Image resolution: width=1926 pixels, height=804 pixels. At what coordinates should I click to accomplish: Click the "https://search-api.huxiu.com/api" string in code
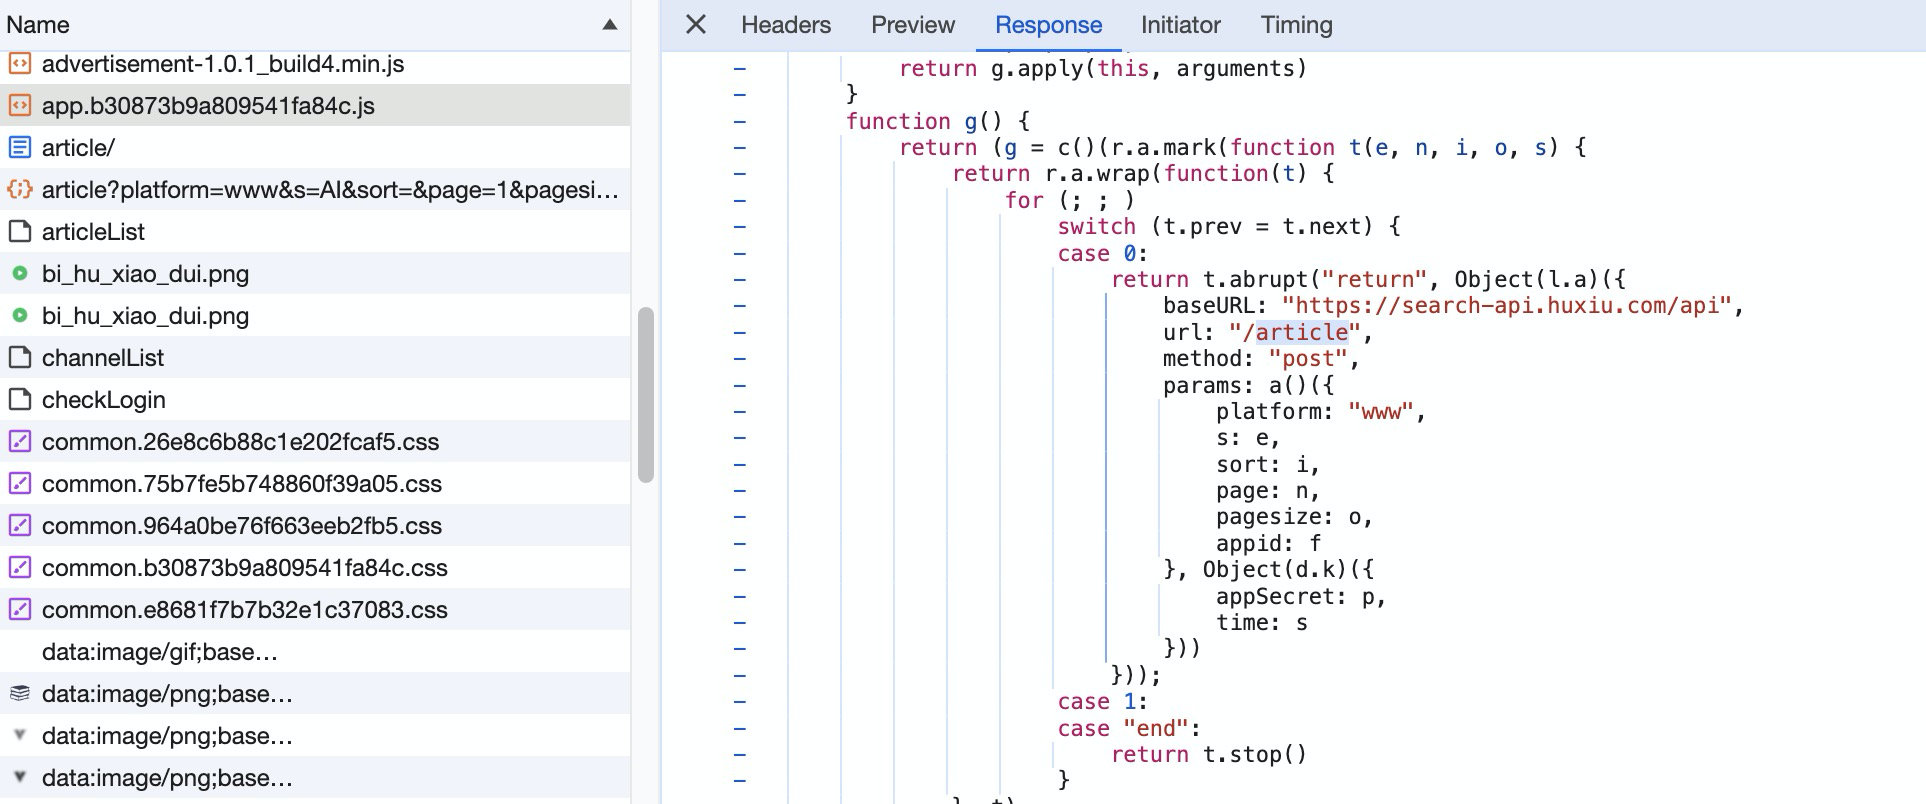pos(1507,306)
